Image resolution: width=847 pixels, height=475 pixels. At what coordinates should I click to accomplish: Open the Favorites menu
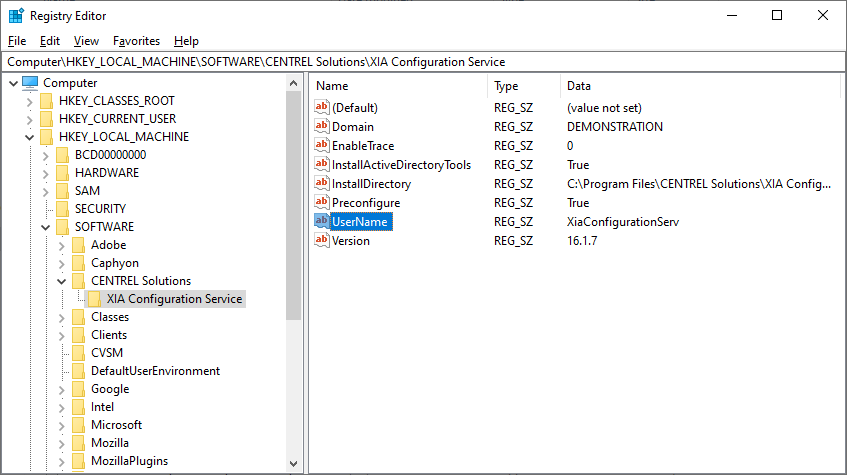click(x=136, y=41)
